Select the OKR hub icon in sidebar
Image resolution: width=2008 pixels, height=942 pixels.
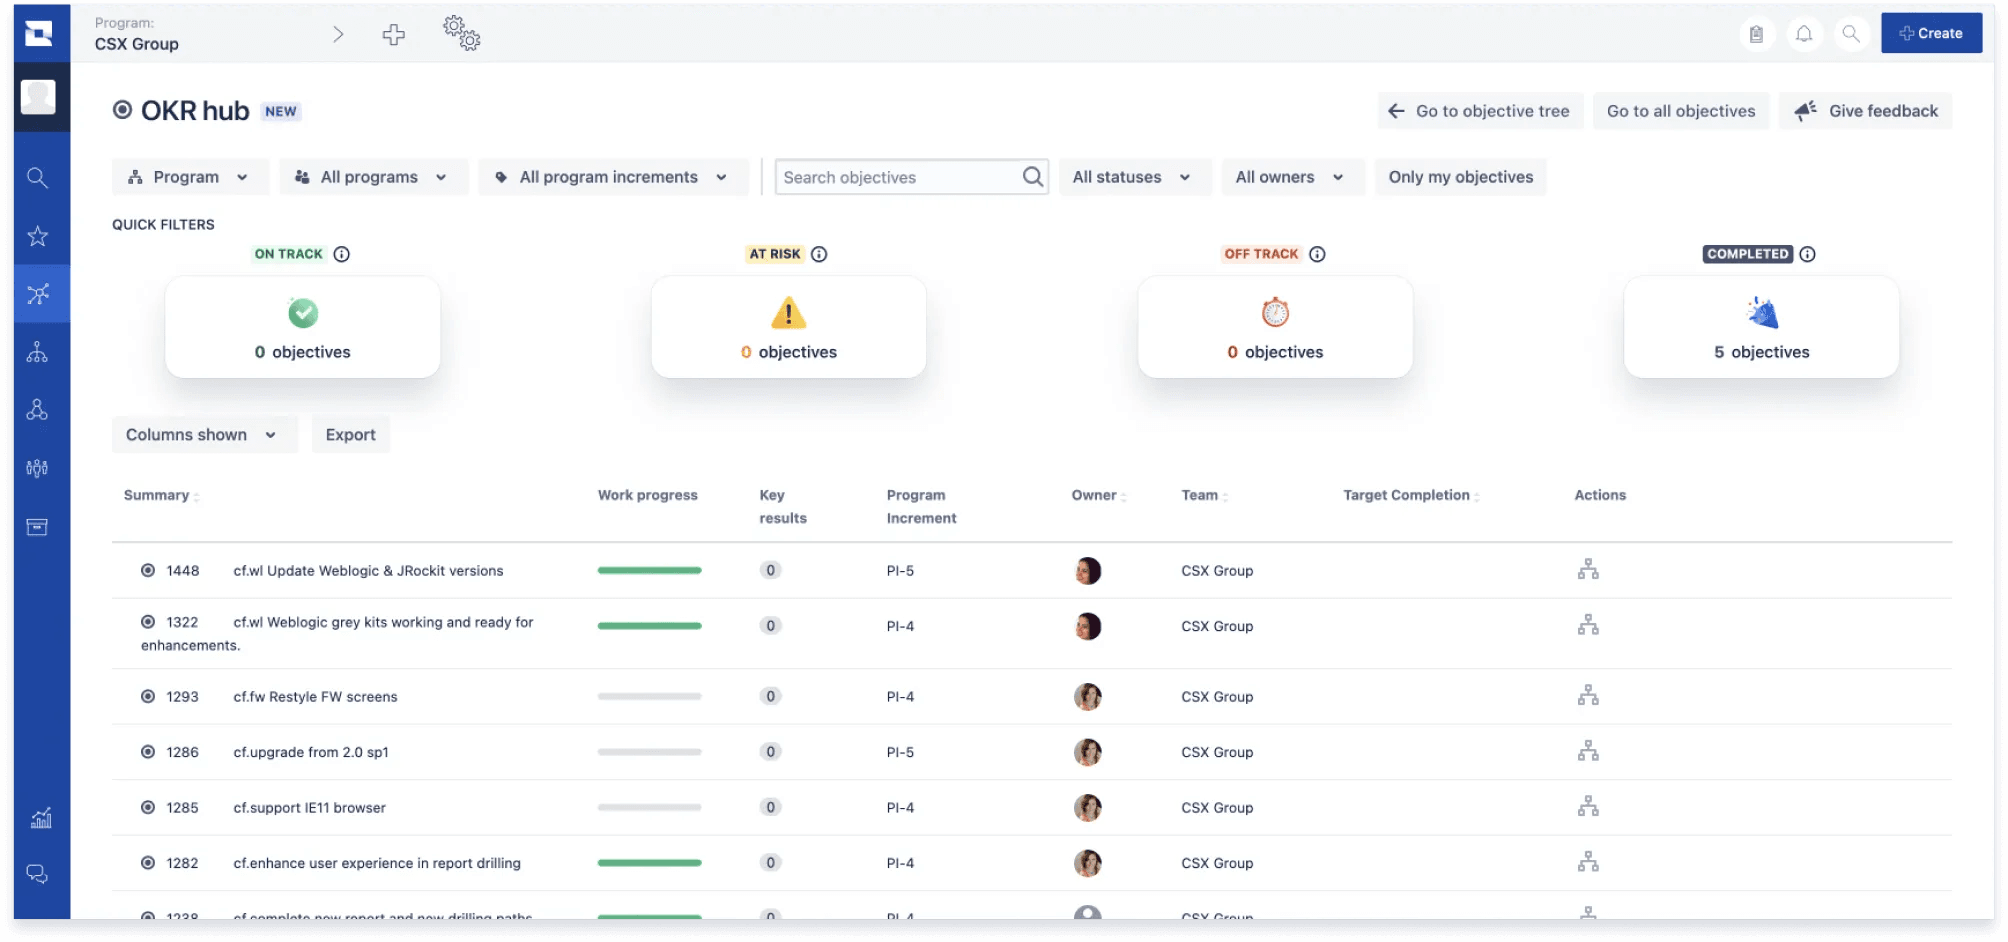38,293
